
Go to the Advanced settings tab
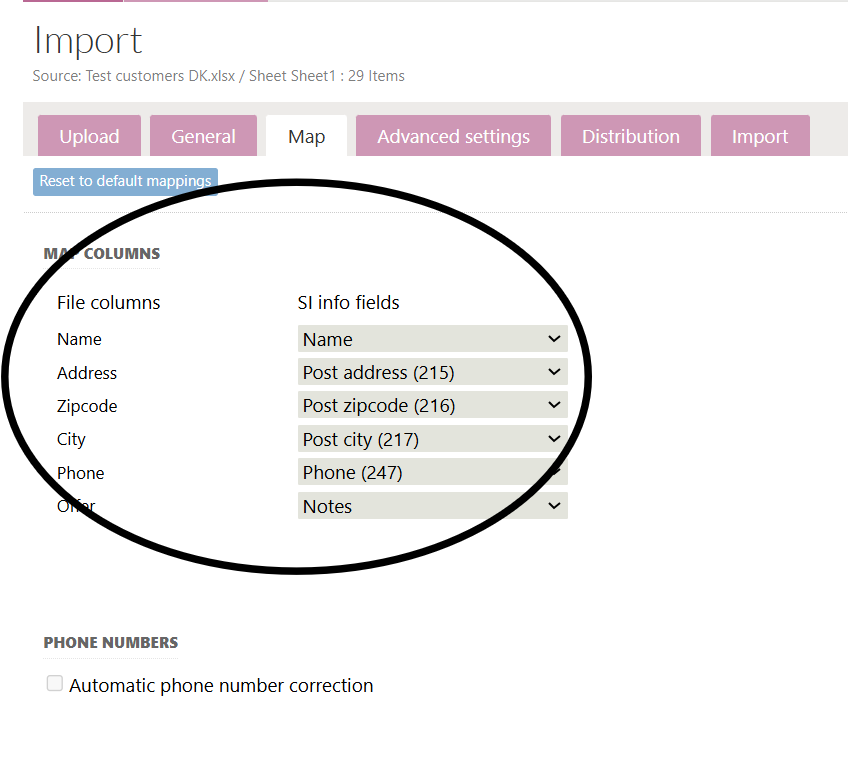pos(453,137)
